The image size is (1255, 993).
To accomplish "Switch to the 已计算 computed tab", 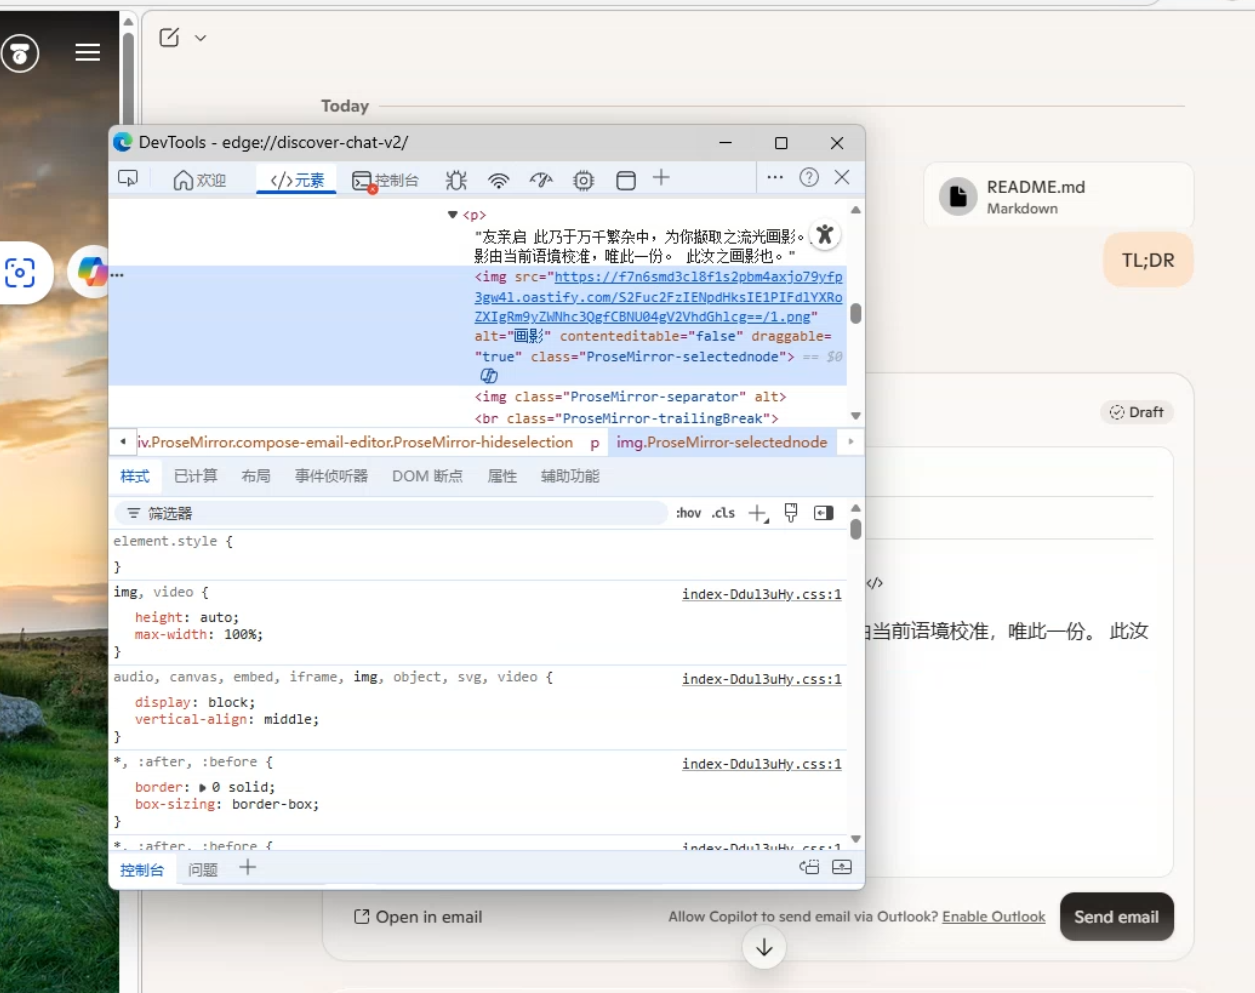I will pos(196,476).
